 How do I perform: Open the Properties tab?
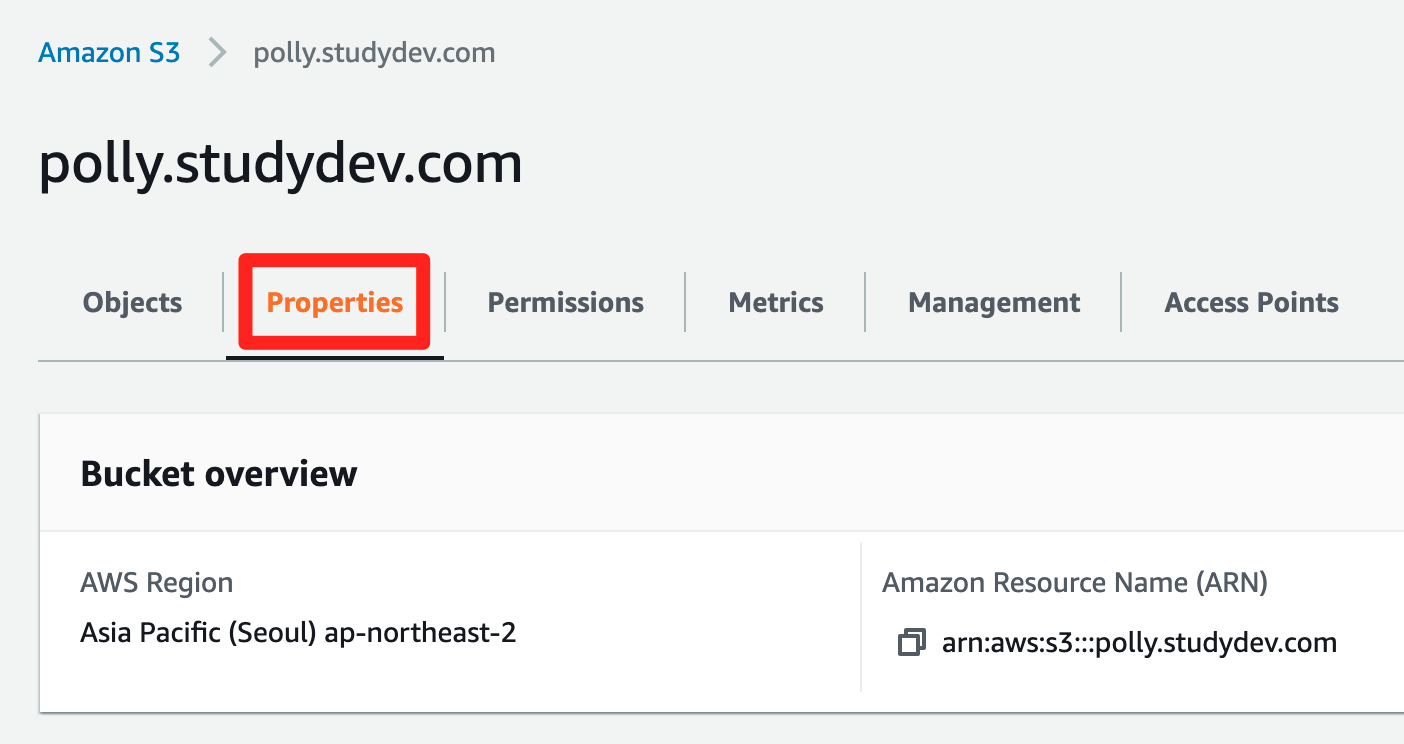coord(335,302)
